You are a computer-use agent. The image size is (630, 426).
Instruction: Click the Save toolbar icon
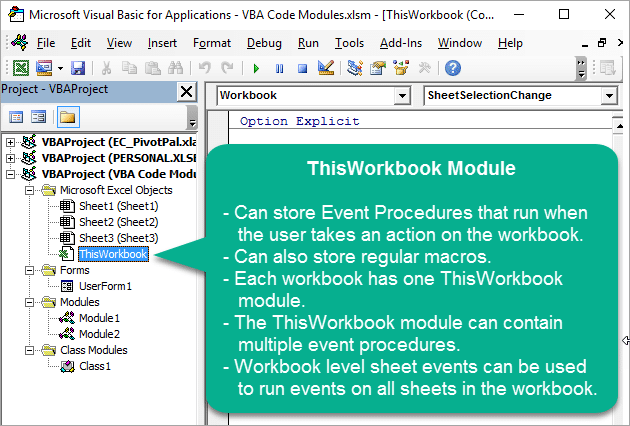[x=77, y=68]
